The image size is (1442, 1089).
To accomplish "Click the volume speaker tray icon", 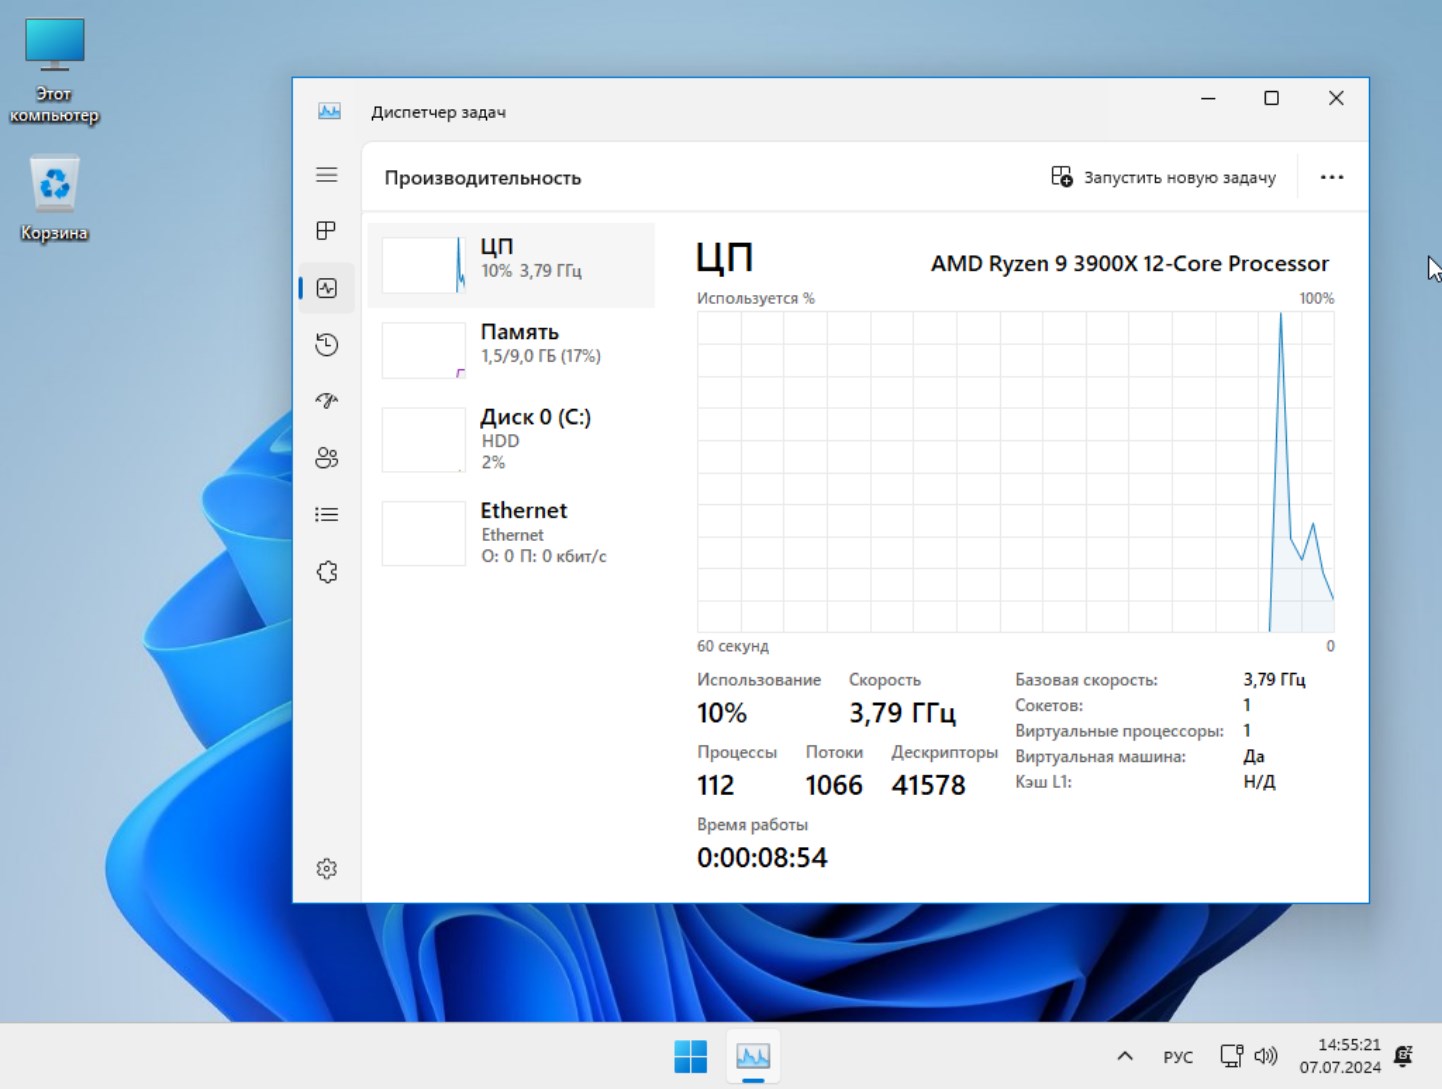I will click(1266, 1056).
